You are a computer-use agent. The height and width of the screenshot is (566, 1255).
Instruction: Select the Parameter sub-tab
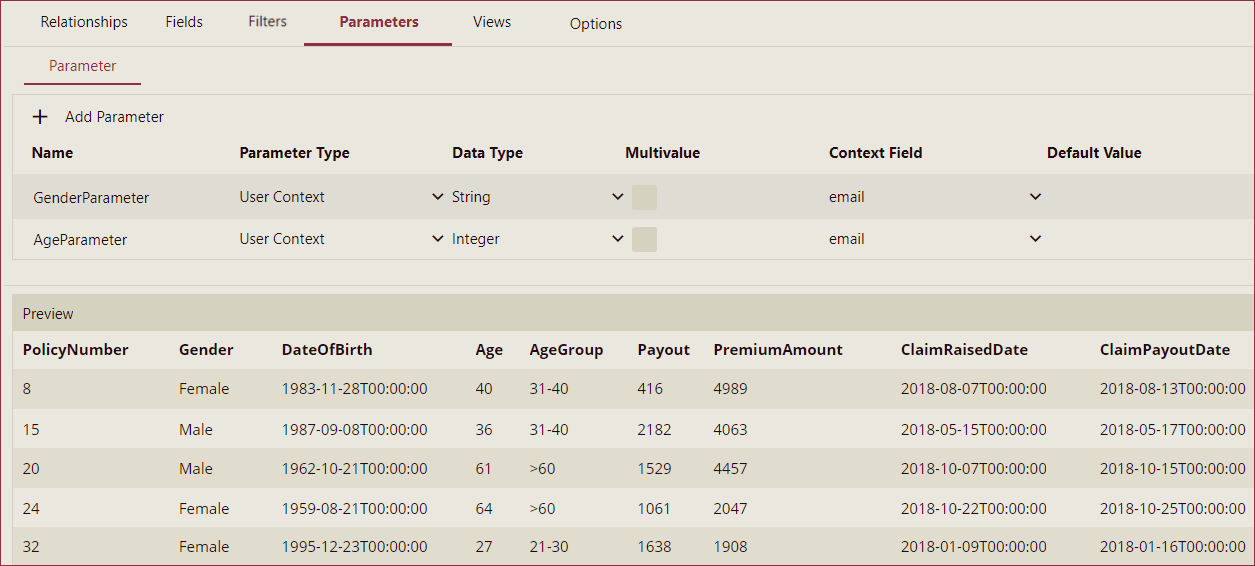click(83, 66)
